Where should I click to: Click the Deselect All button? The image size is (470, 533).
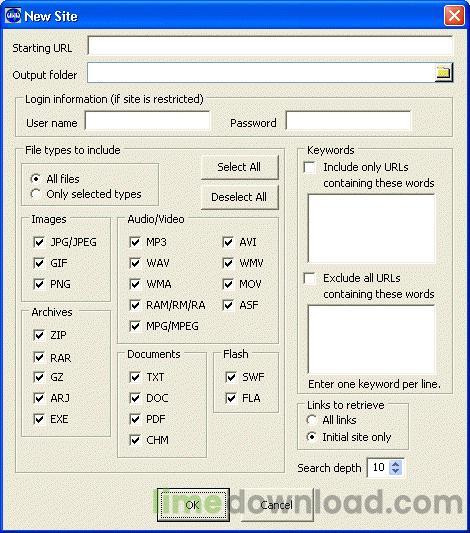(240, 197)
